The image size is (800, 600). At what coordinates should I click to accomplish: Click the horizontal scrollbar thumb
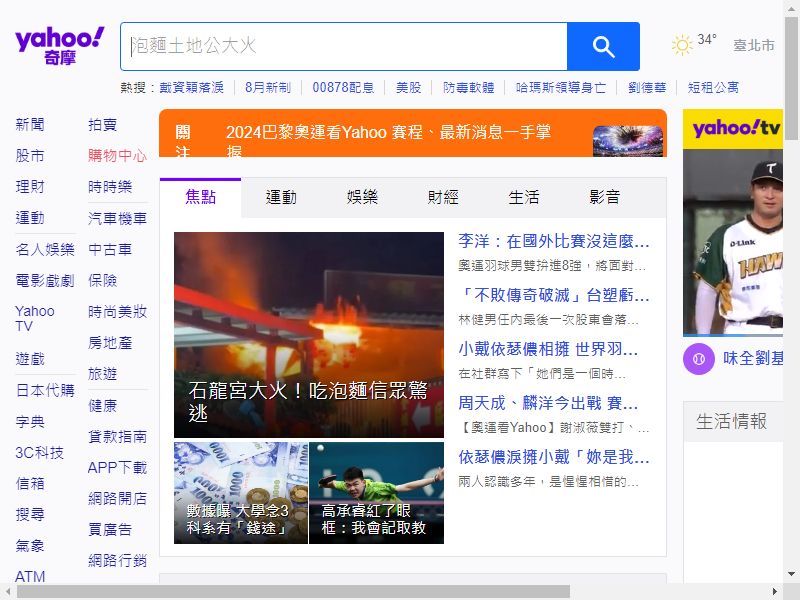click(293, 592)
